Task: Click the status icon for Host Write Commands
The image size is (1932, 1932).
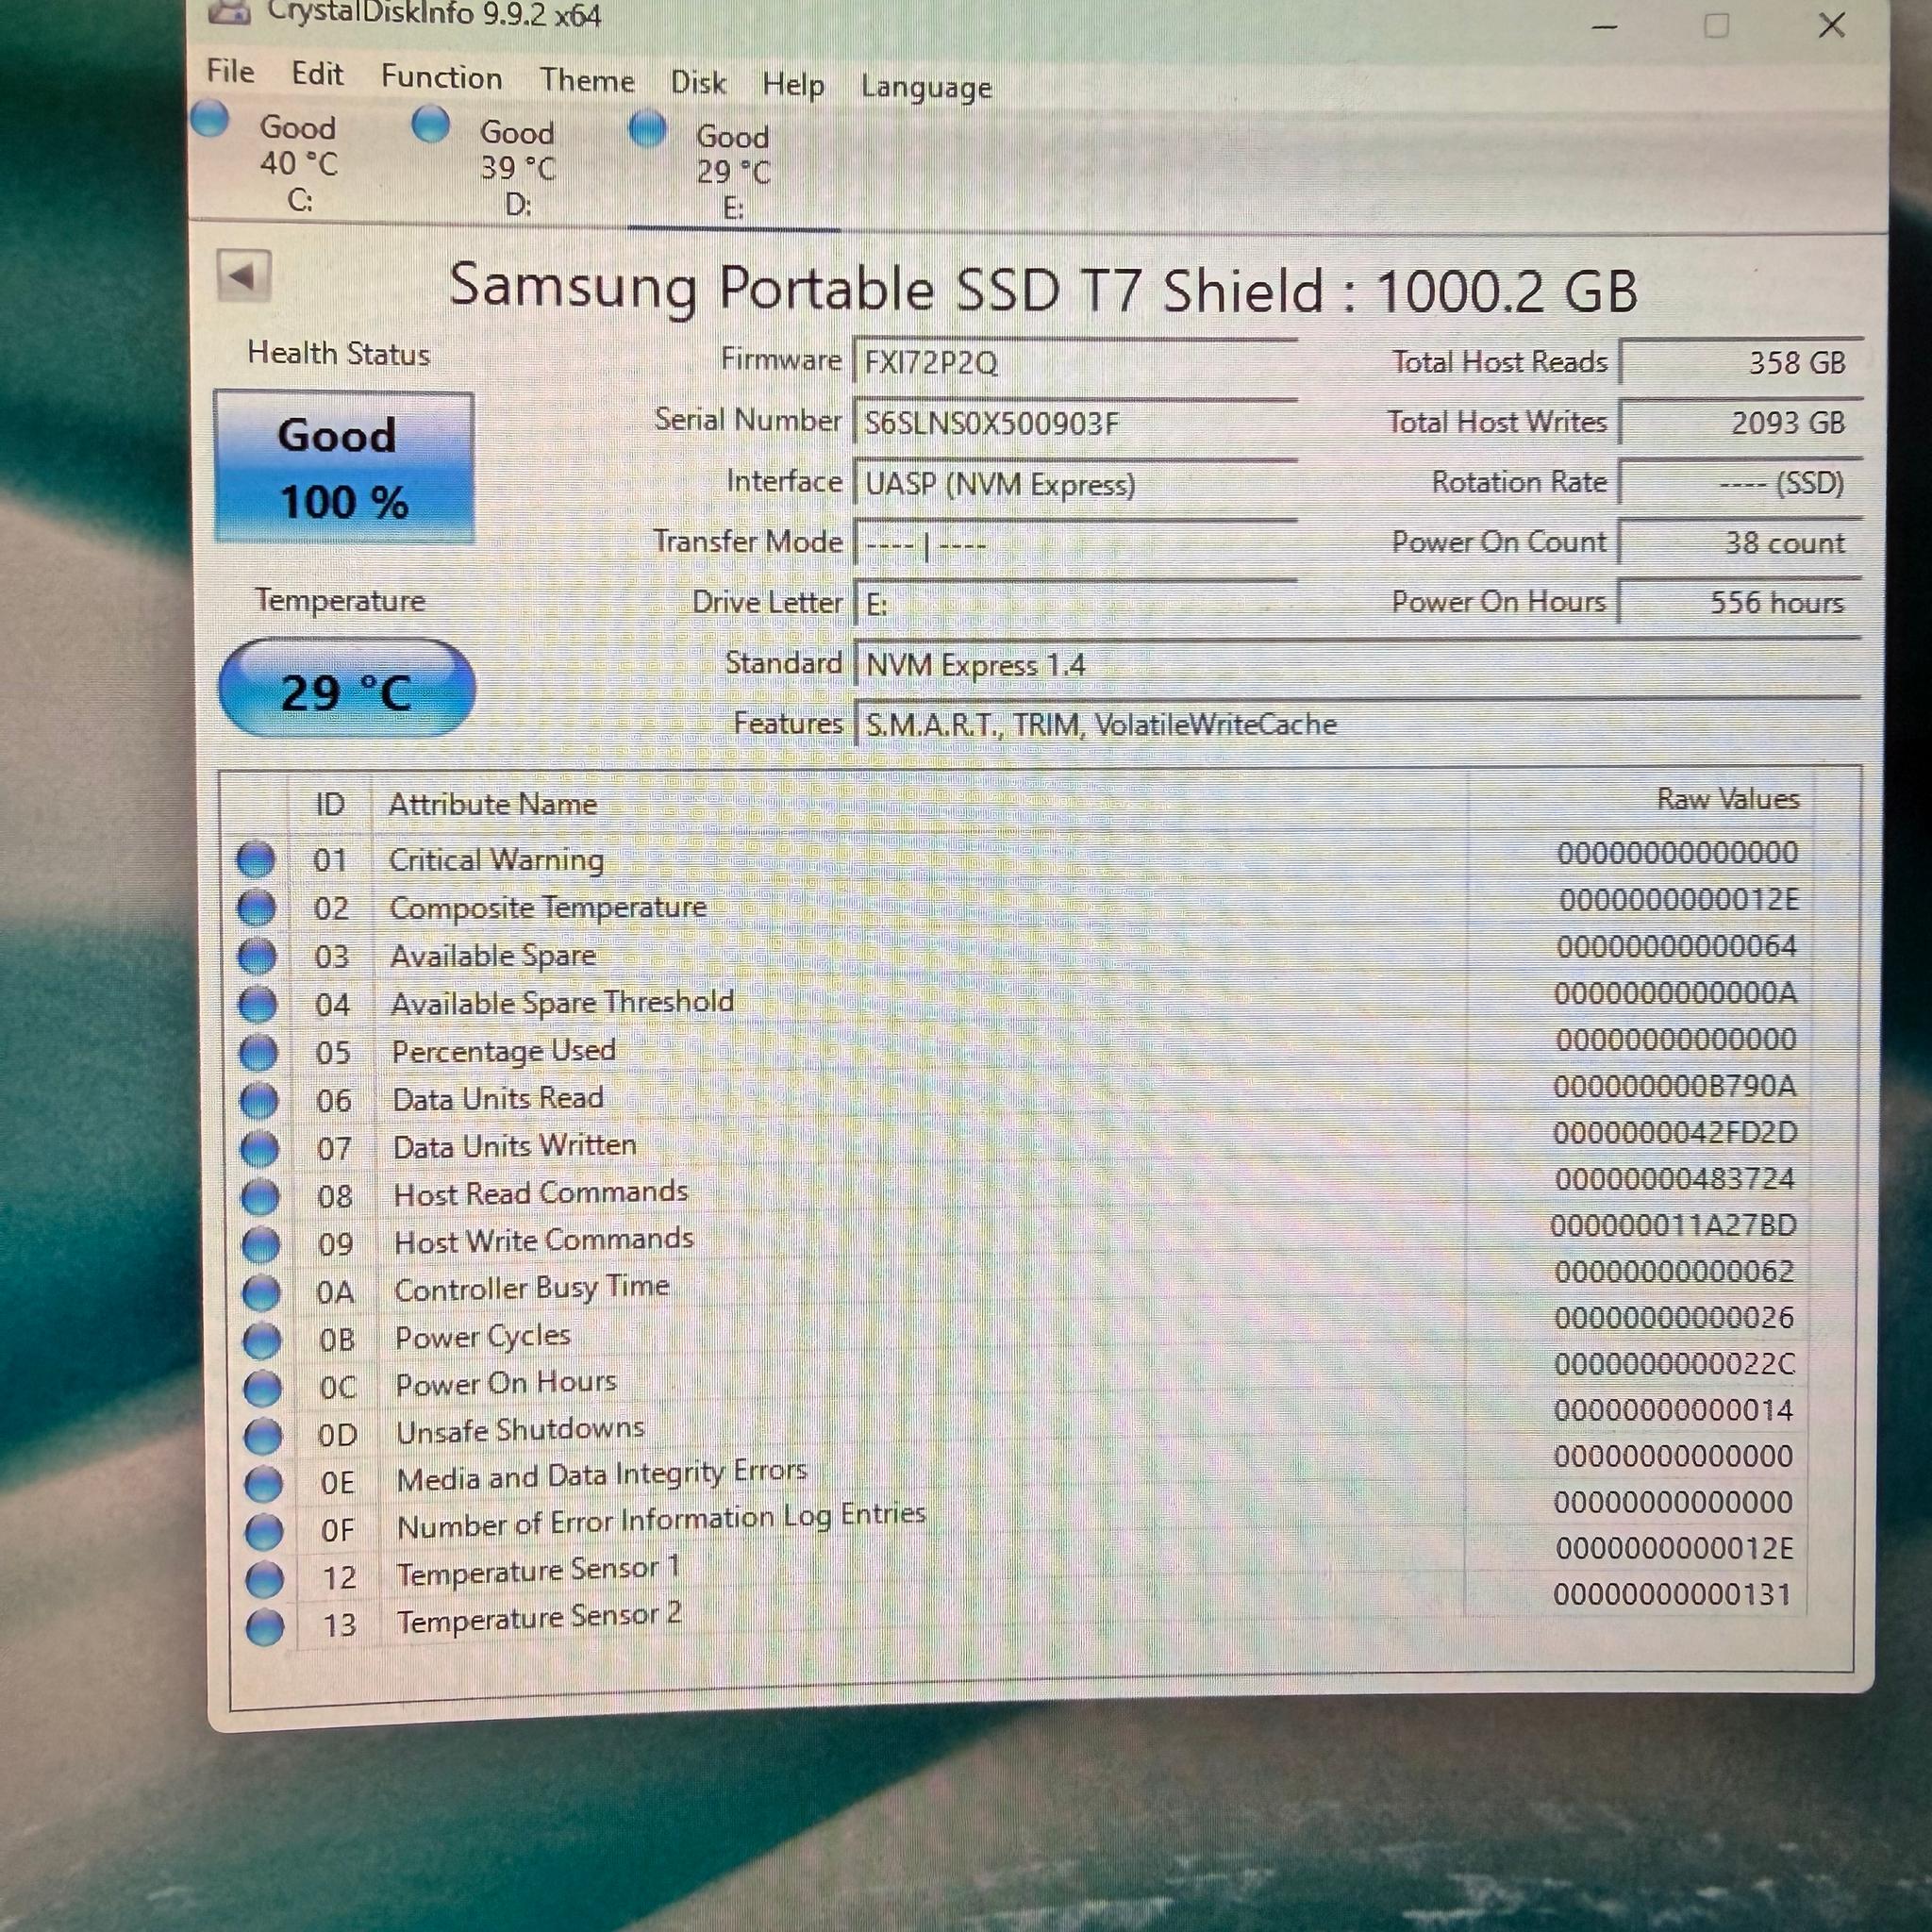Action: (x=261, y=1244)
